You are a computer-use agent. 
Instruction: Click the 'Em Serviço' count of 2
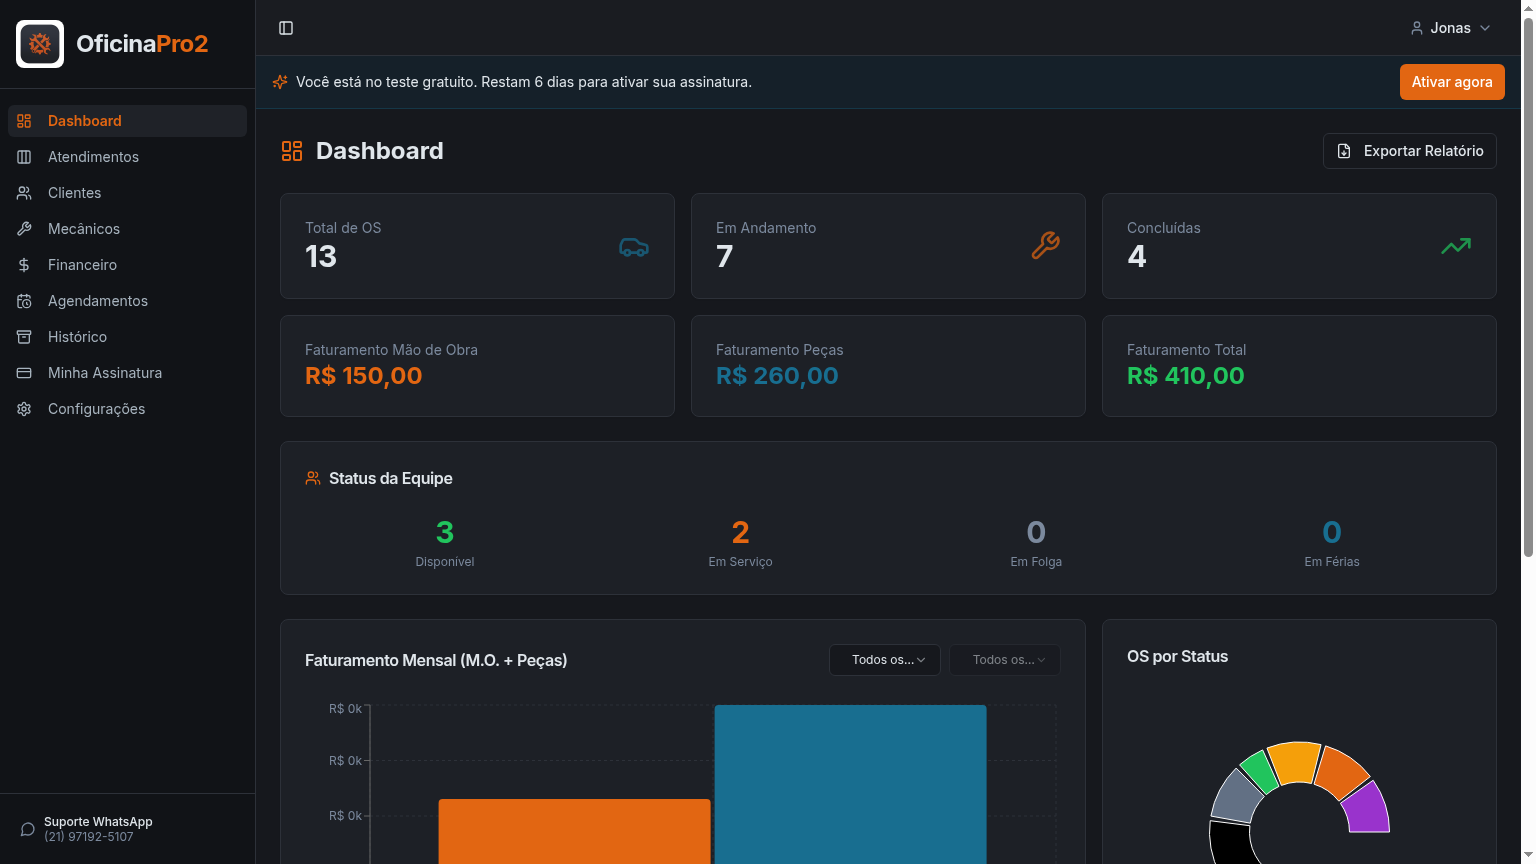pos(741,532)
